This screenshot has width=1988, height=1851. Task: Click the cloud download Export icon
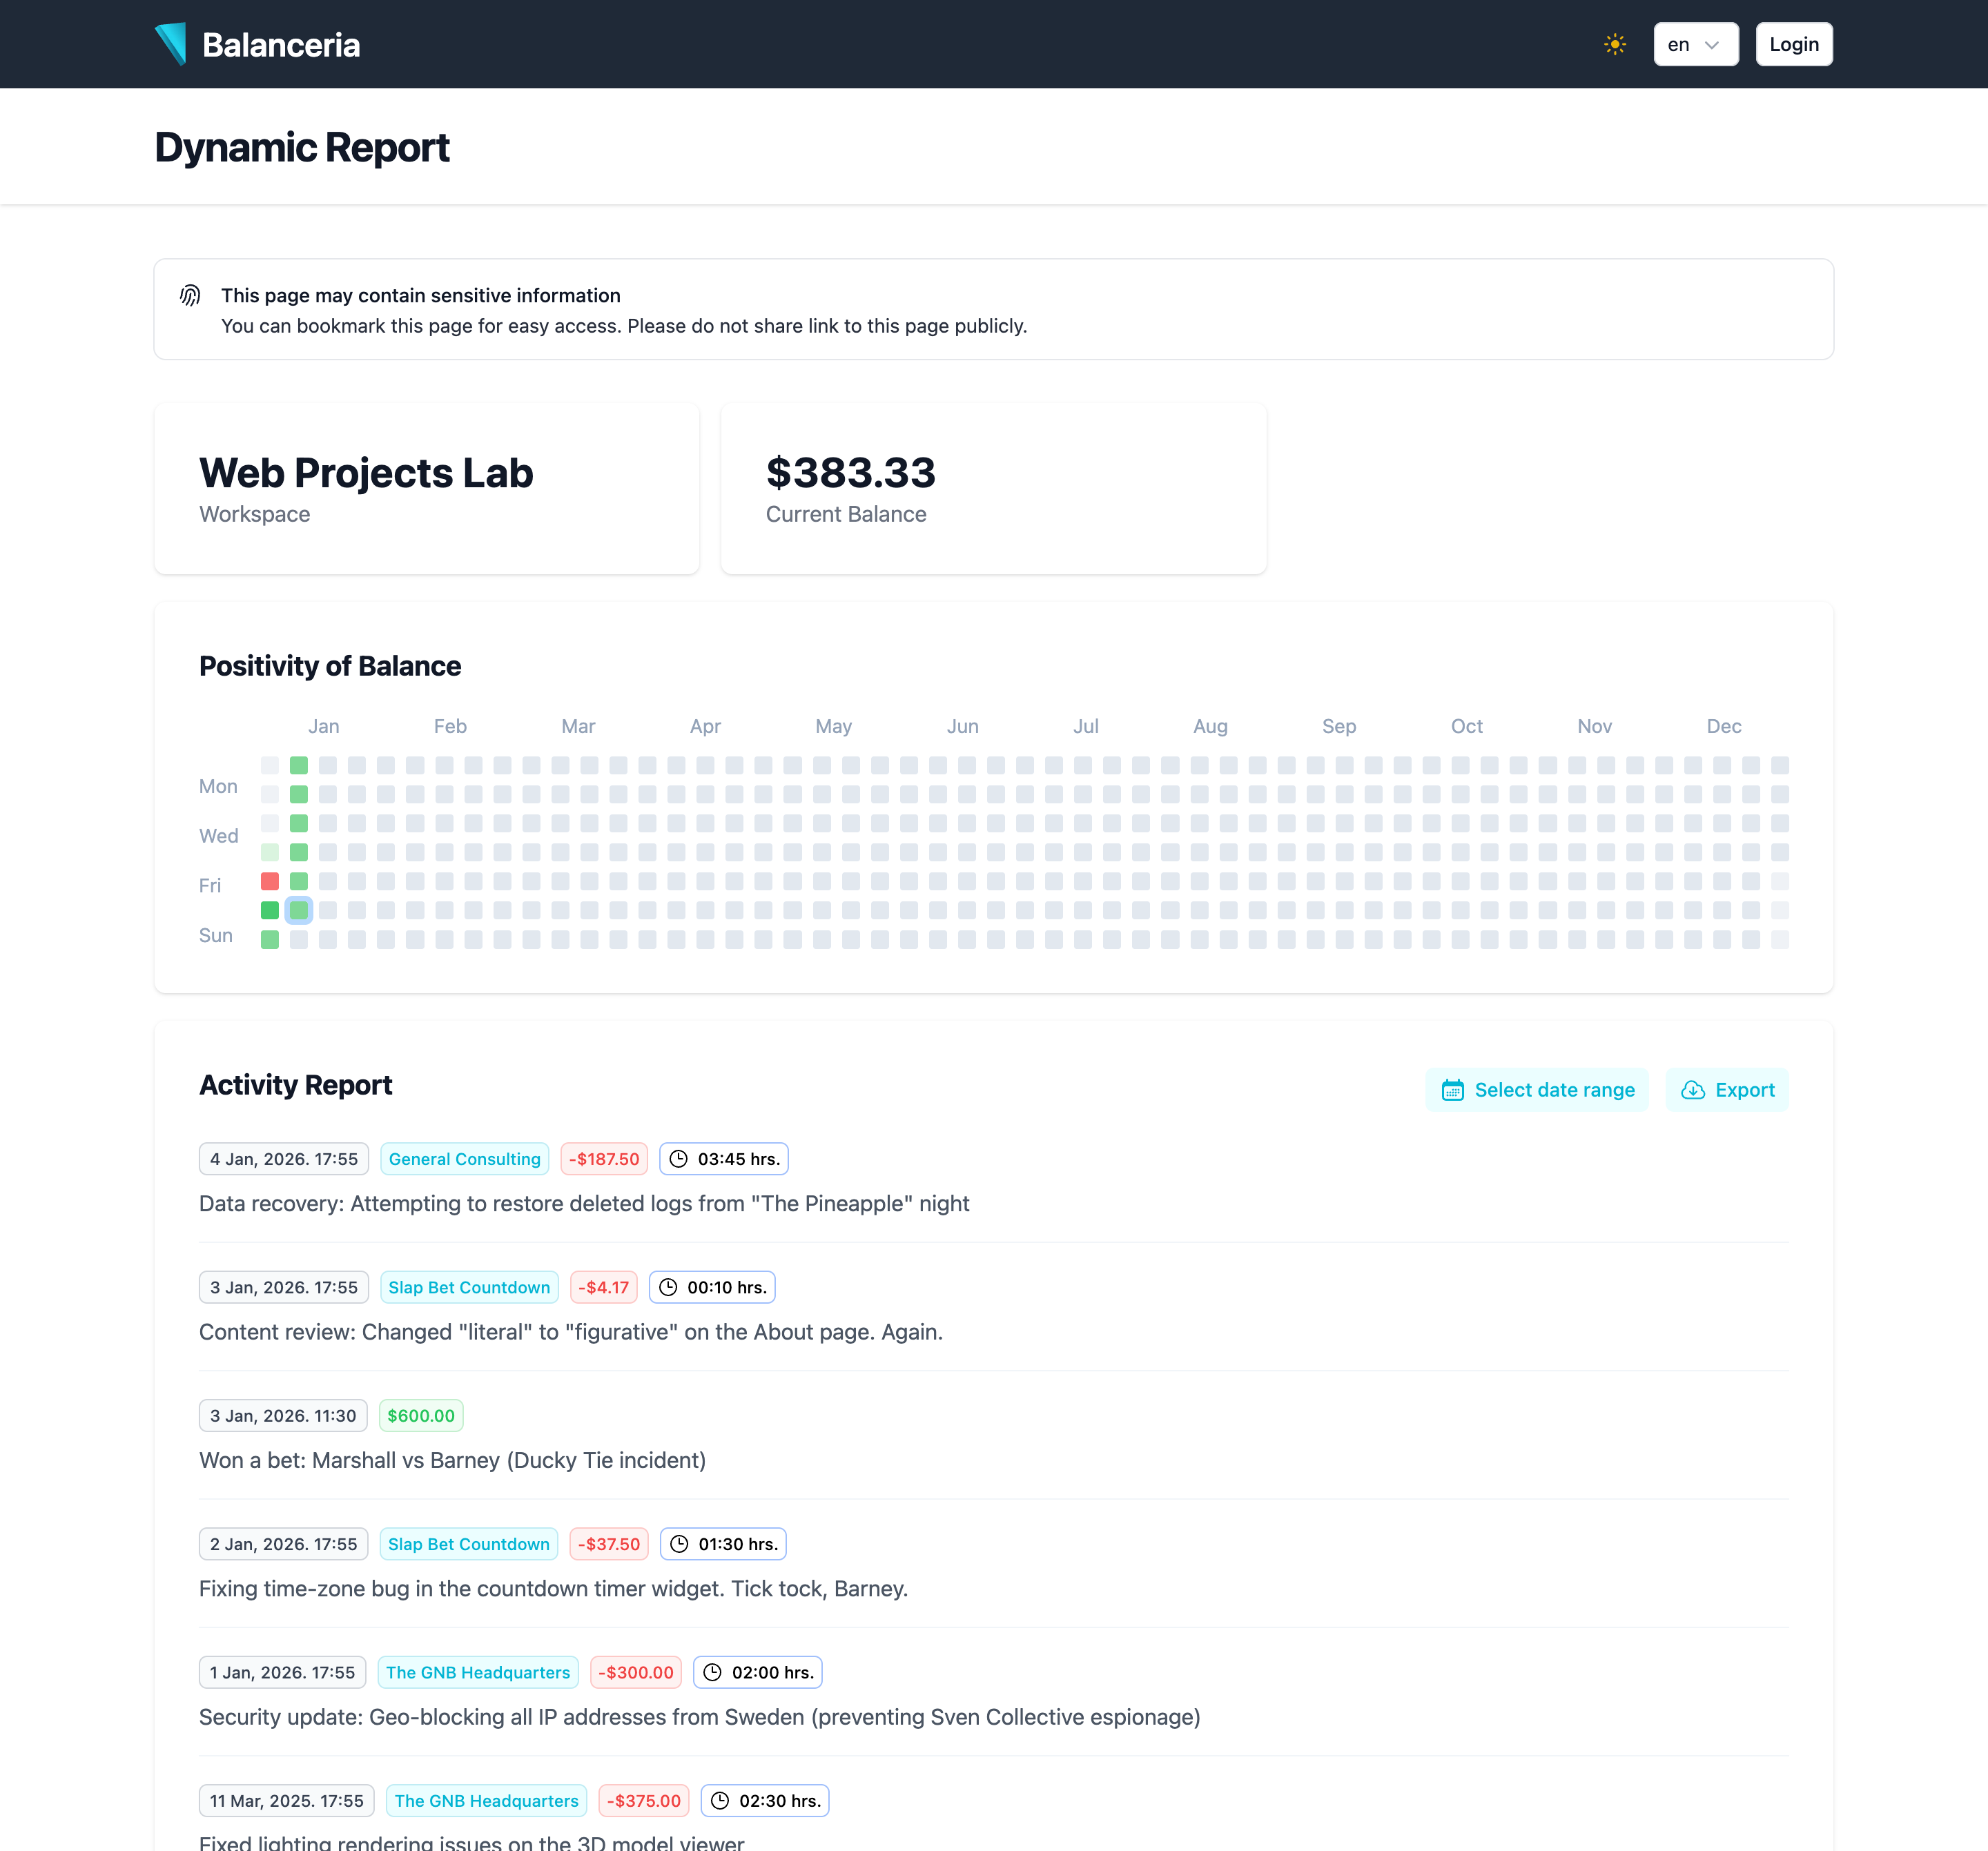click(1692, 1090)
